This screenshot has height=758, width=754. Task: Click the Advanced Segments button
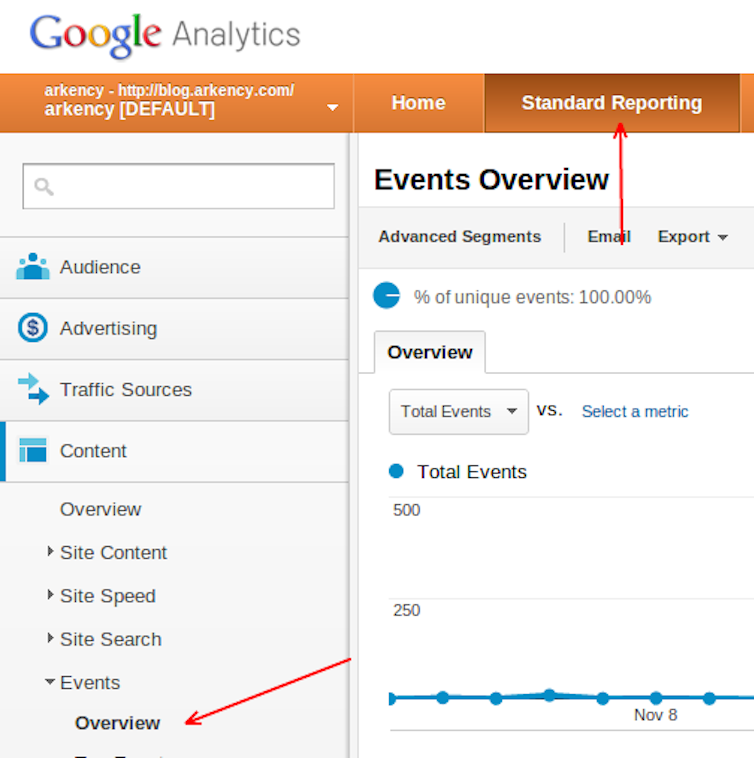(x=459, y=237)
